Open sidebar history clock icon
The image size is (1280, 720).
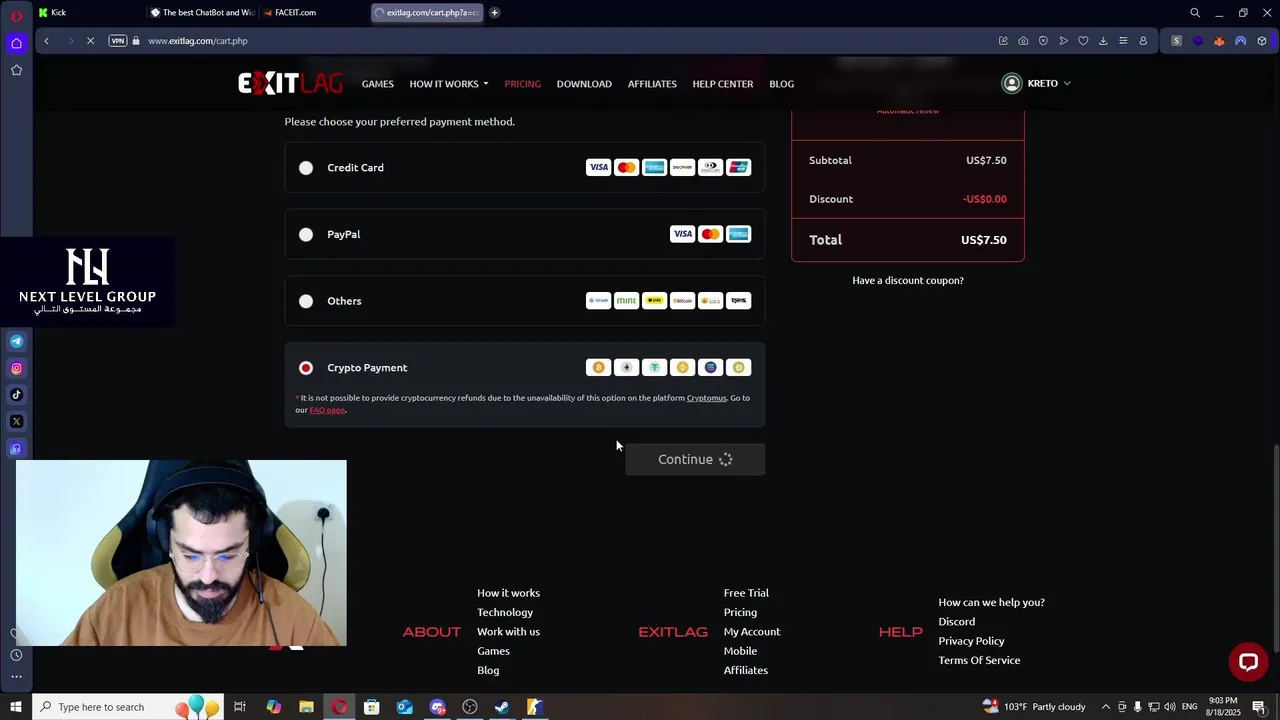(x=16, y=655)
